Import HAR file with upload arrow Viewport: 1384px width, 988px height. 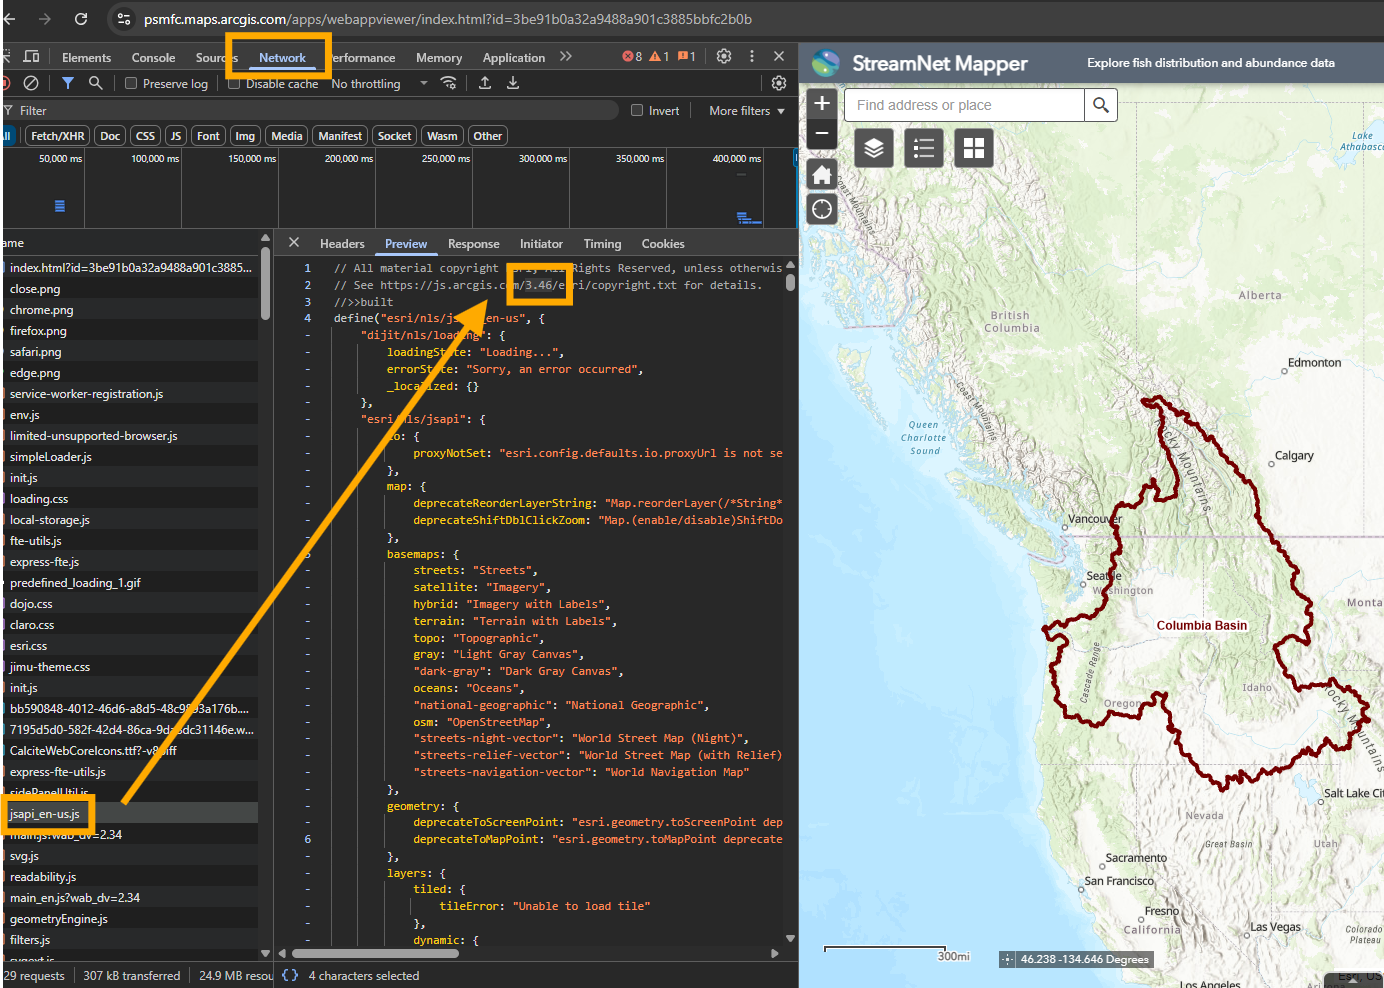coord(485,83)
